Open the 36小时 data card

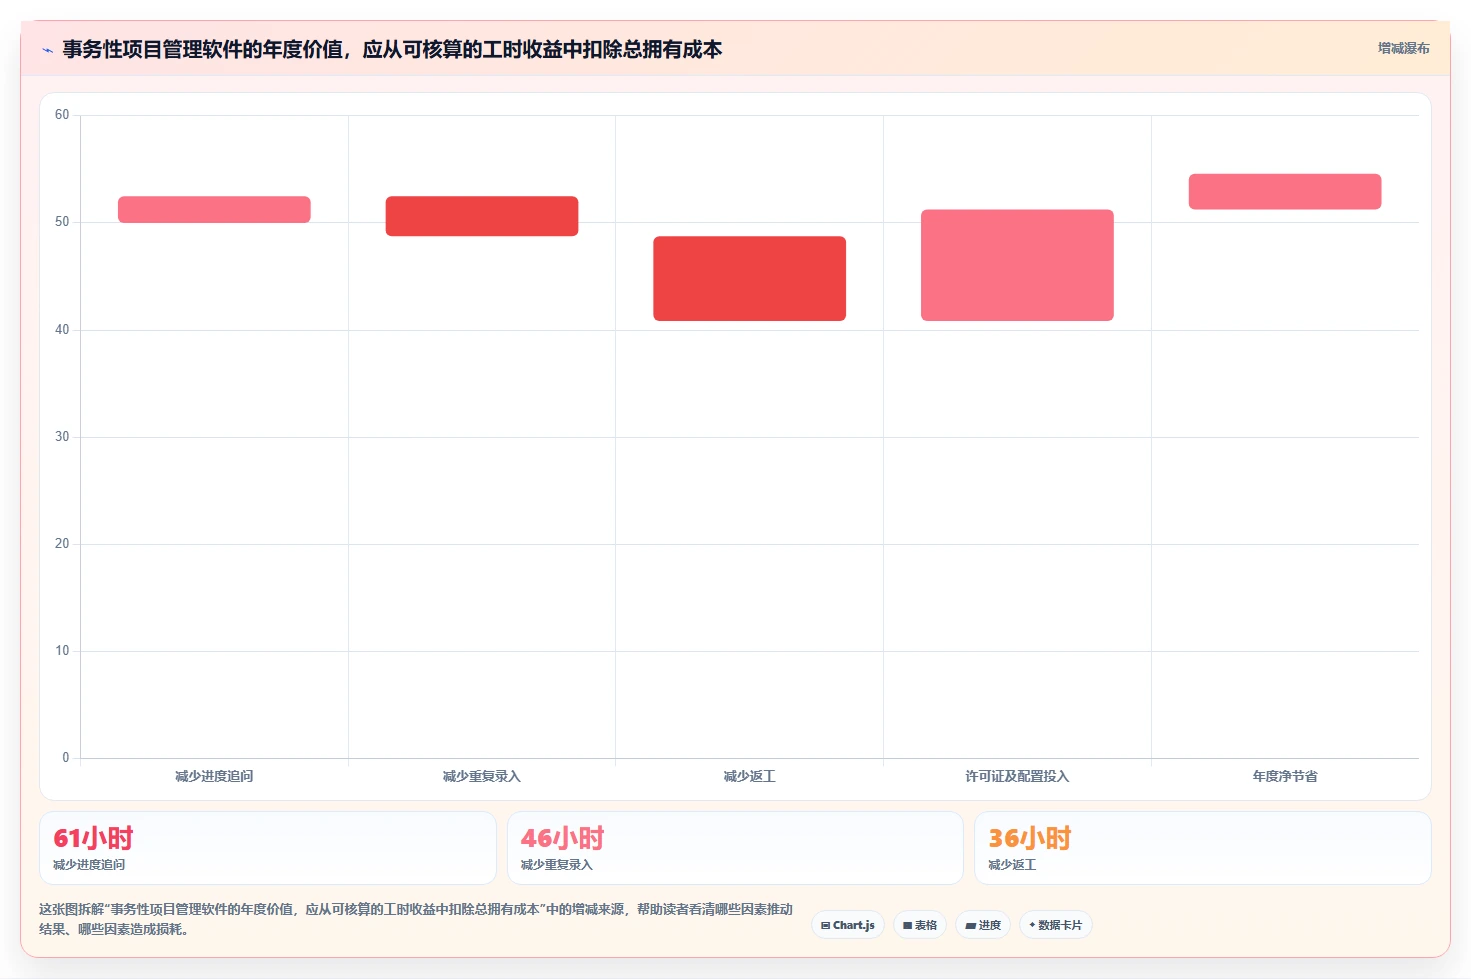(x=1203, y=848)
